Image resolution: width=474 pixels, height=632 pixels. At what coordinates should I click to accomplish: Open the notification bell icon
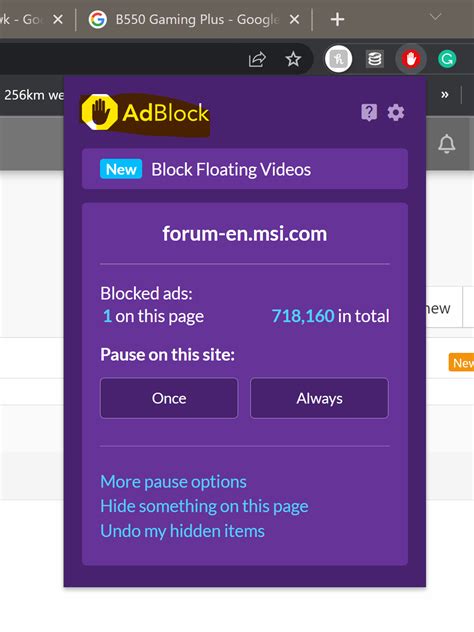[x=447, y=143]
